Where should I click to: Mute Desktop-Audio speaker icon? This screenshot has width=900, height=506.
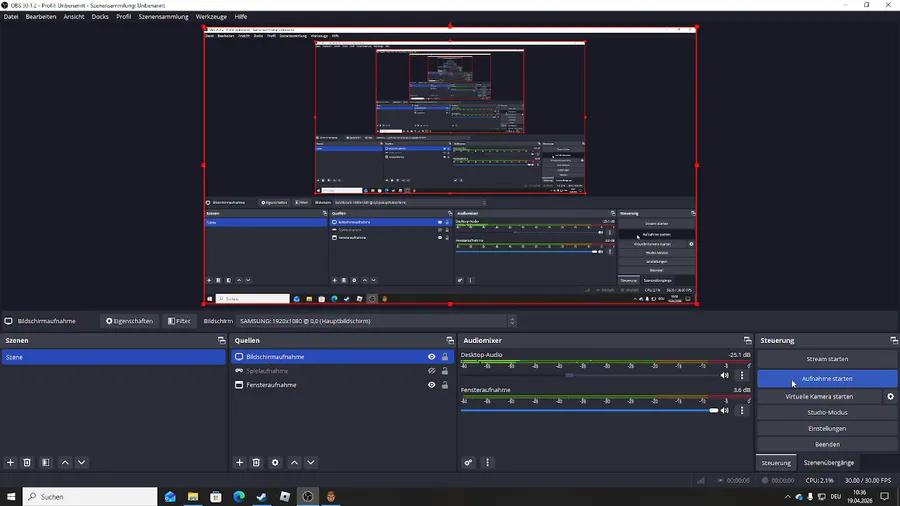pos(724,375)
